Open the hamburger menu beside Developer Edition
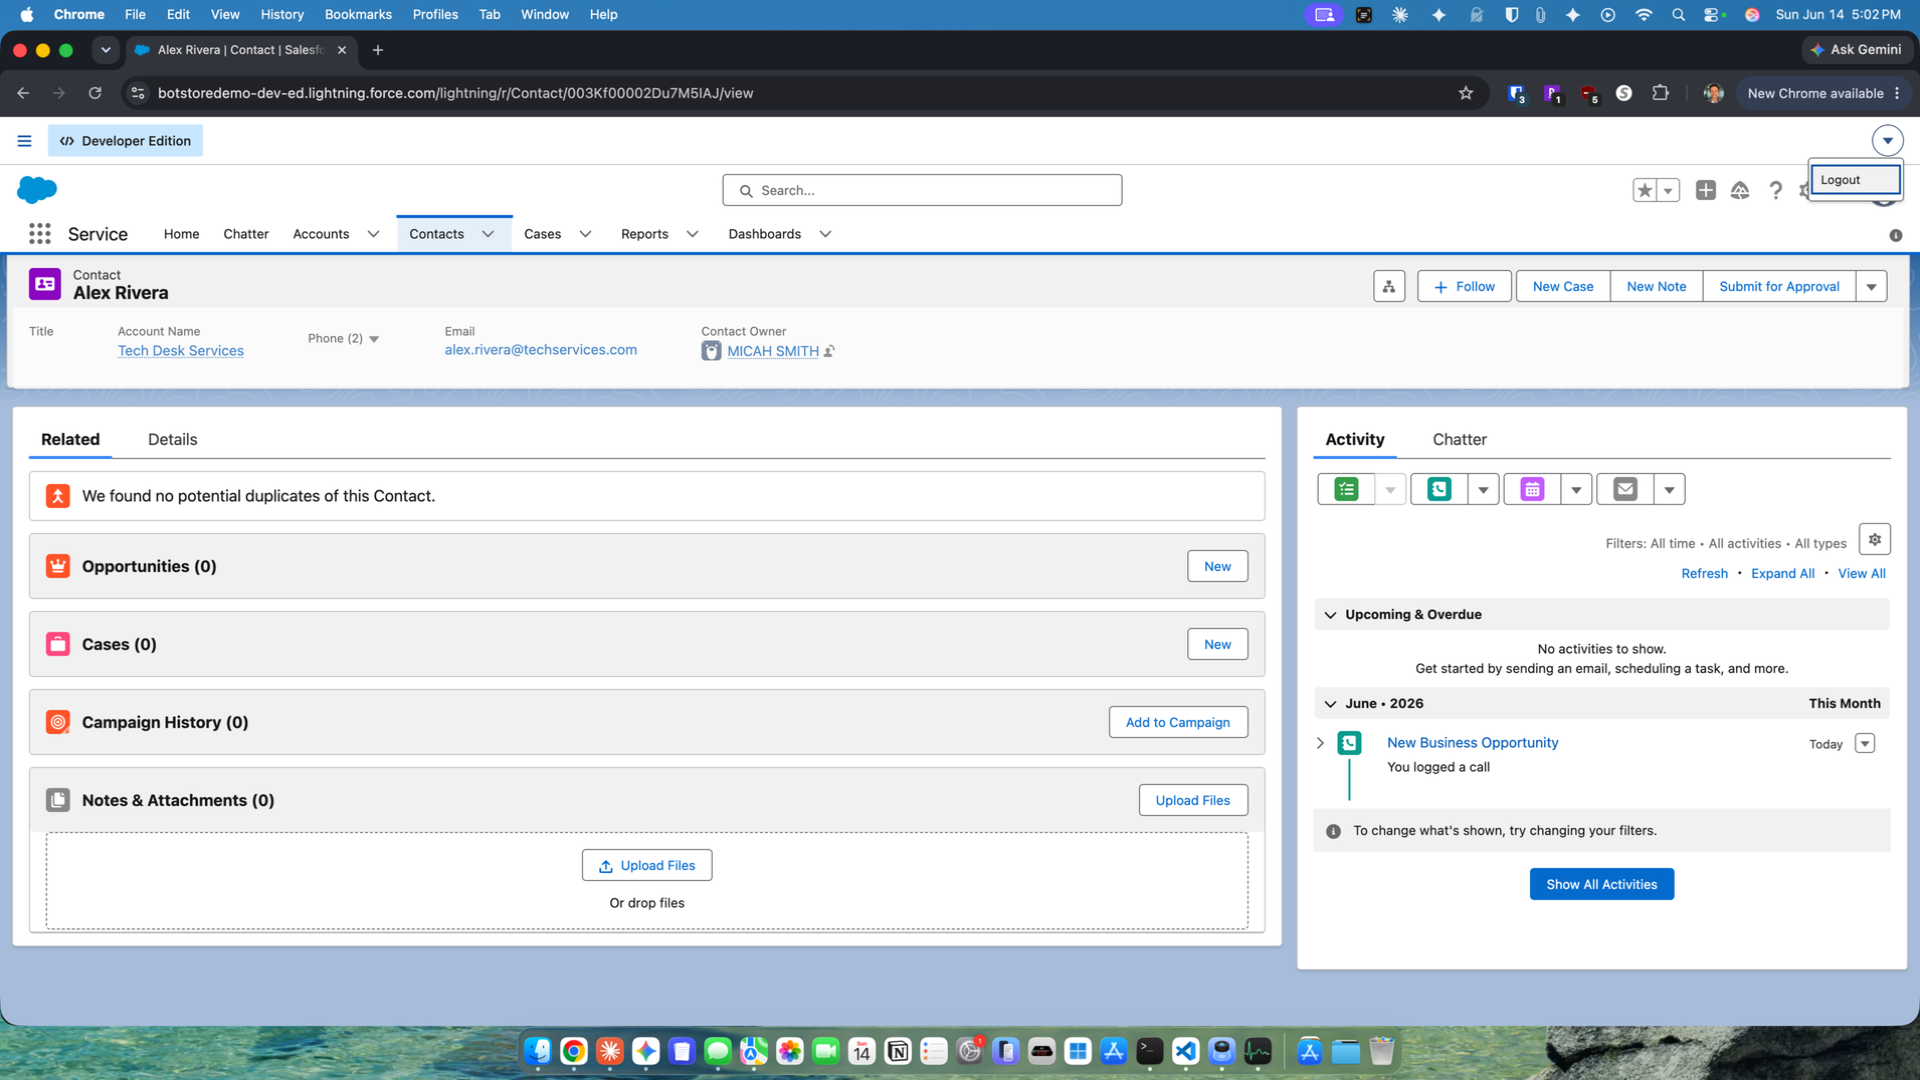The height and width of the screenshot is (1080, 1920). click(24, 141)
